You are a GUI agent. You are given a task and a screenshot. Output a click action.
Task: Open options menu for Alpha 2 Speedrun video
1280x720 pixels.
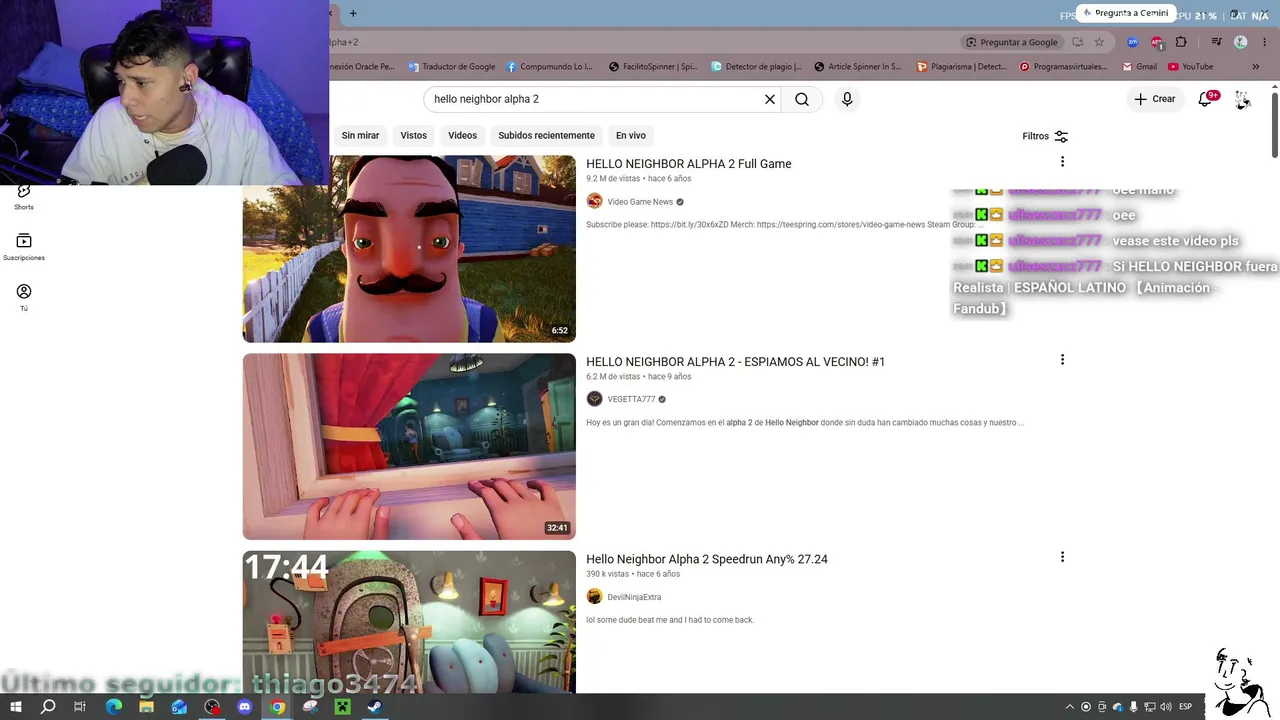click(x=1062, y=557)
